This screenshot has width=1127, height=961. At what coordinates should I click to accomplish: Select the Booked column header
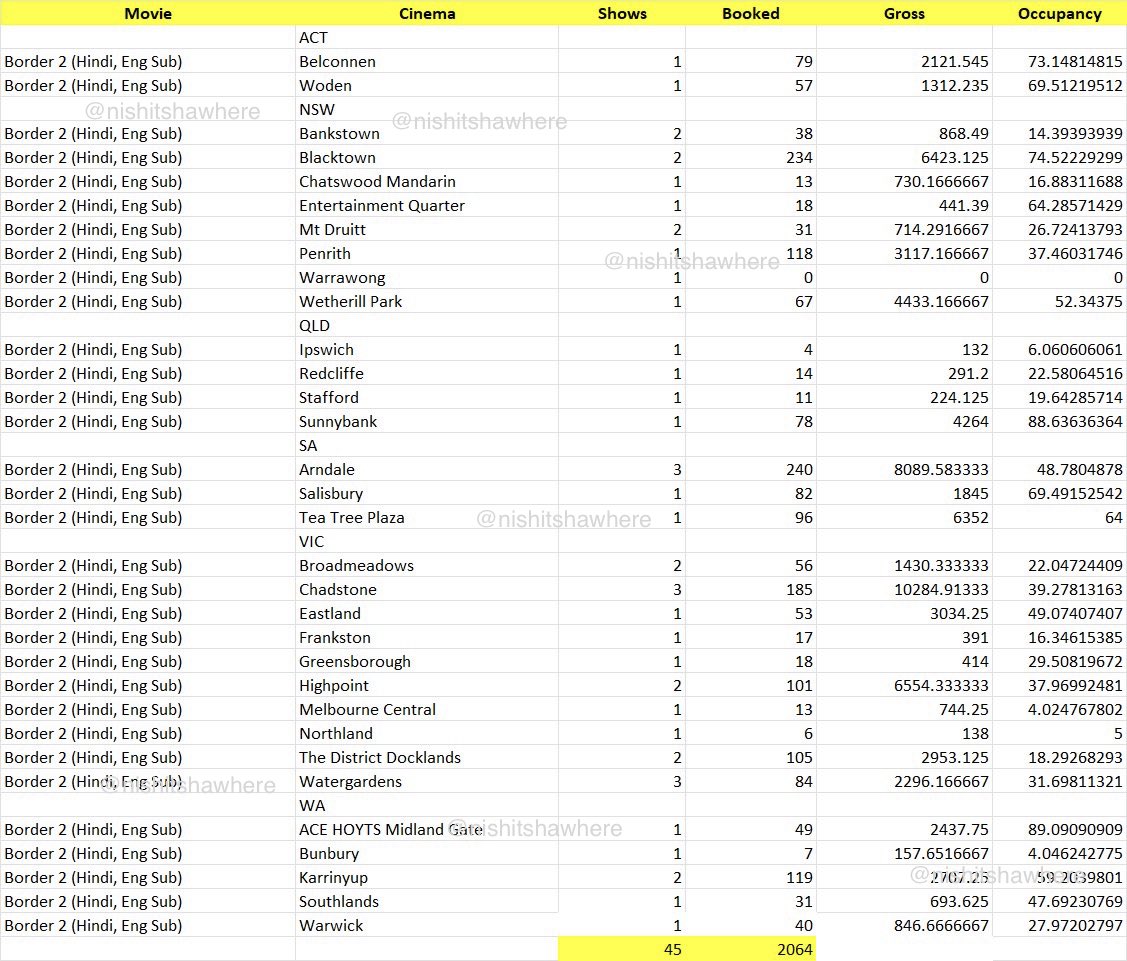(x=751, y=13)
